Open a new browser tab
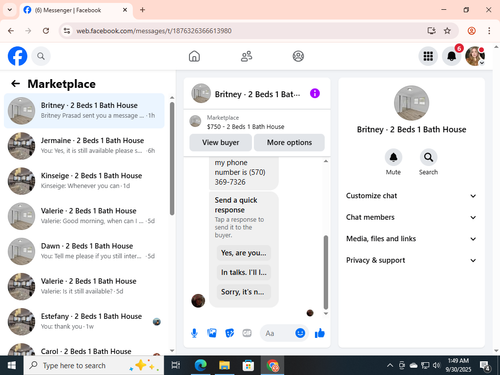The width and height of the screenshot is (500, 375). [x=142, y=10]
